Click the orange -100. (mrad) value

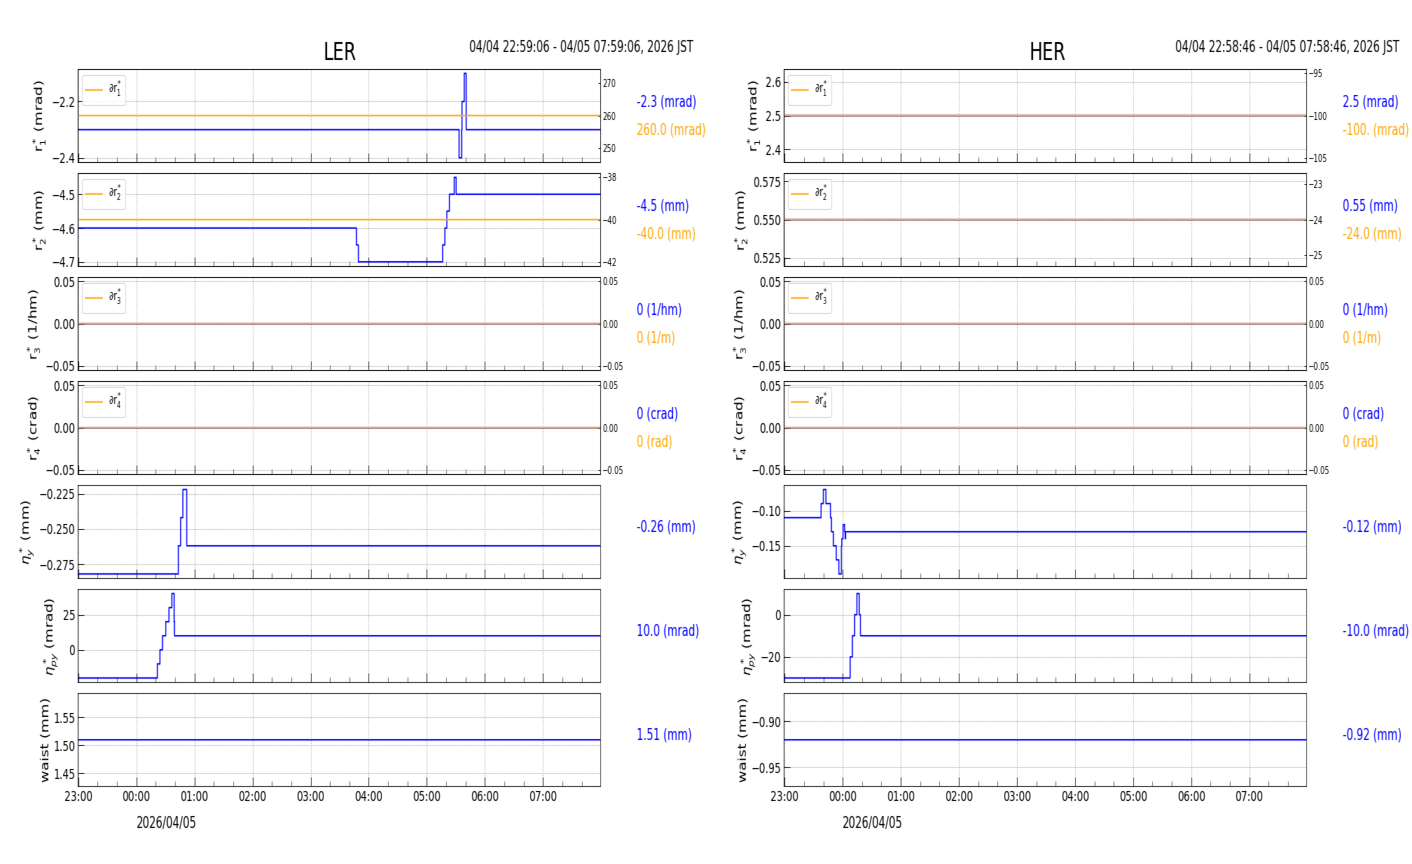(1374, 130)
